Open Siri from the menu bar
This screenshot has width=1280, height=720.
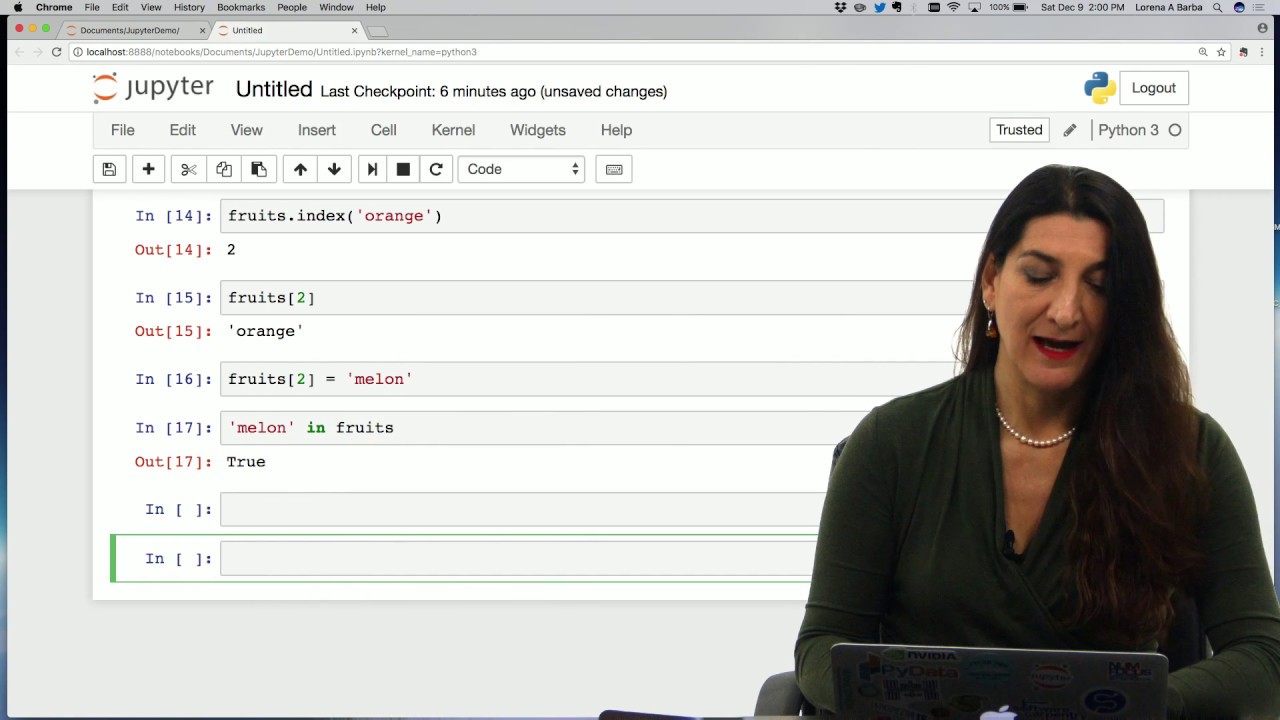[x=1239, y=7]
